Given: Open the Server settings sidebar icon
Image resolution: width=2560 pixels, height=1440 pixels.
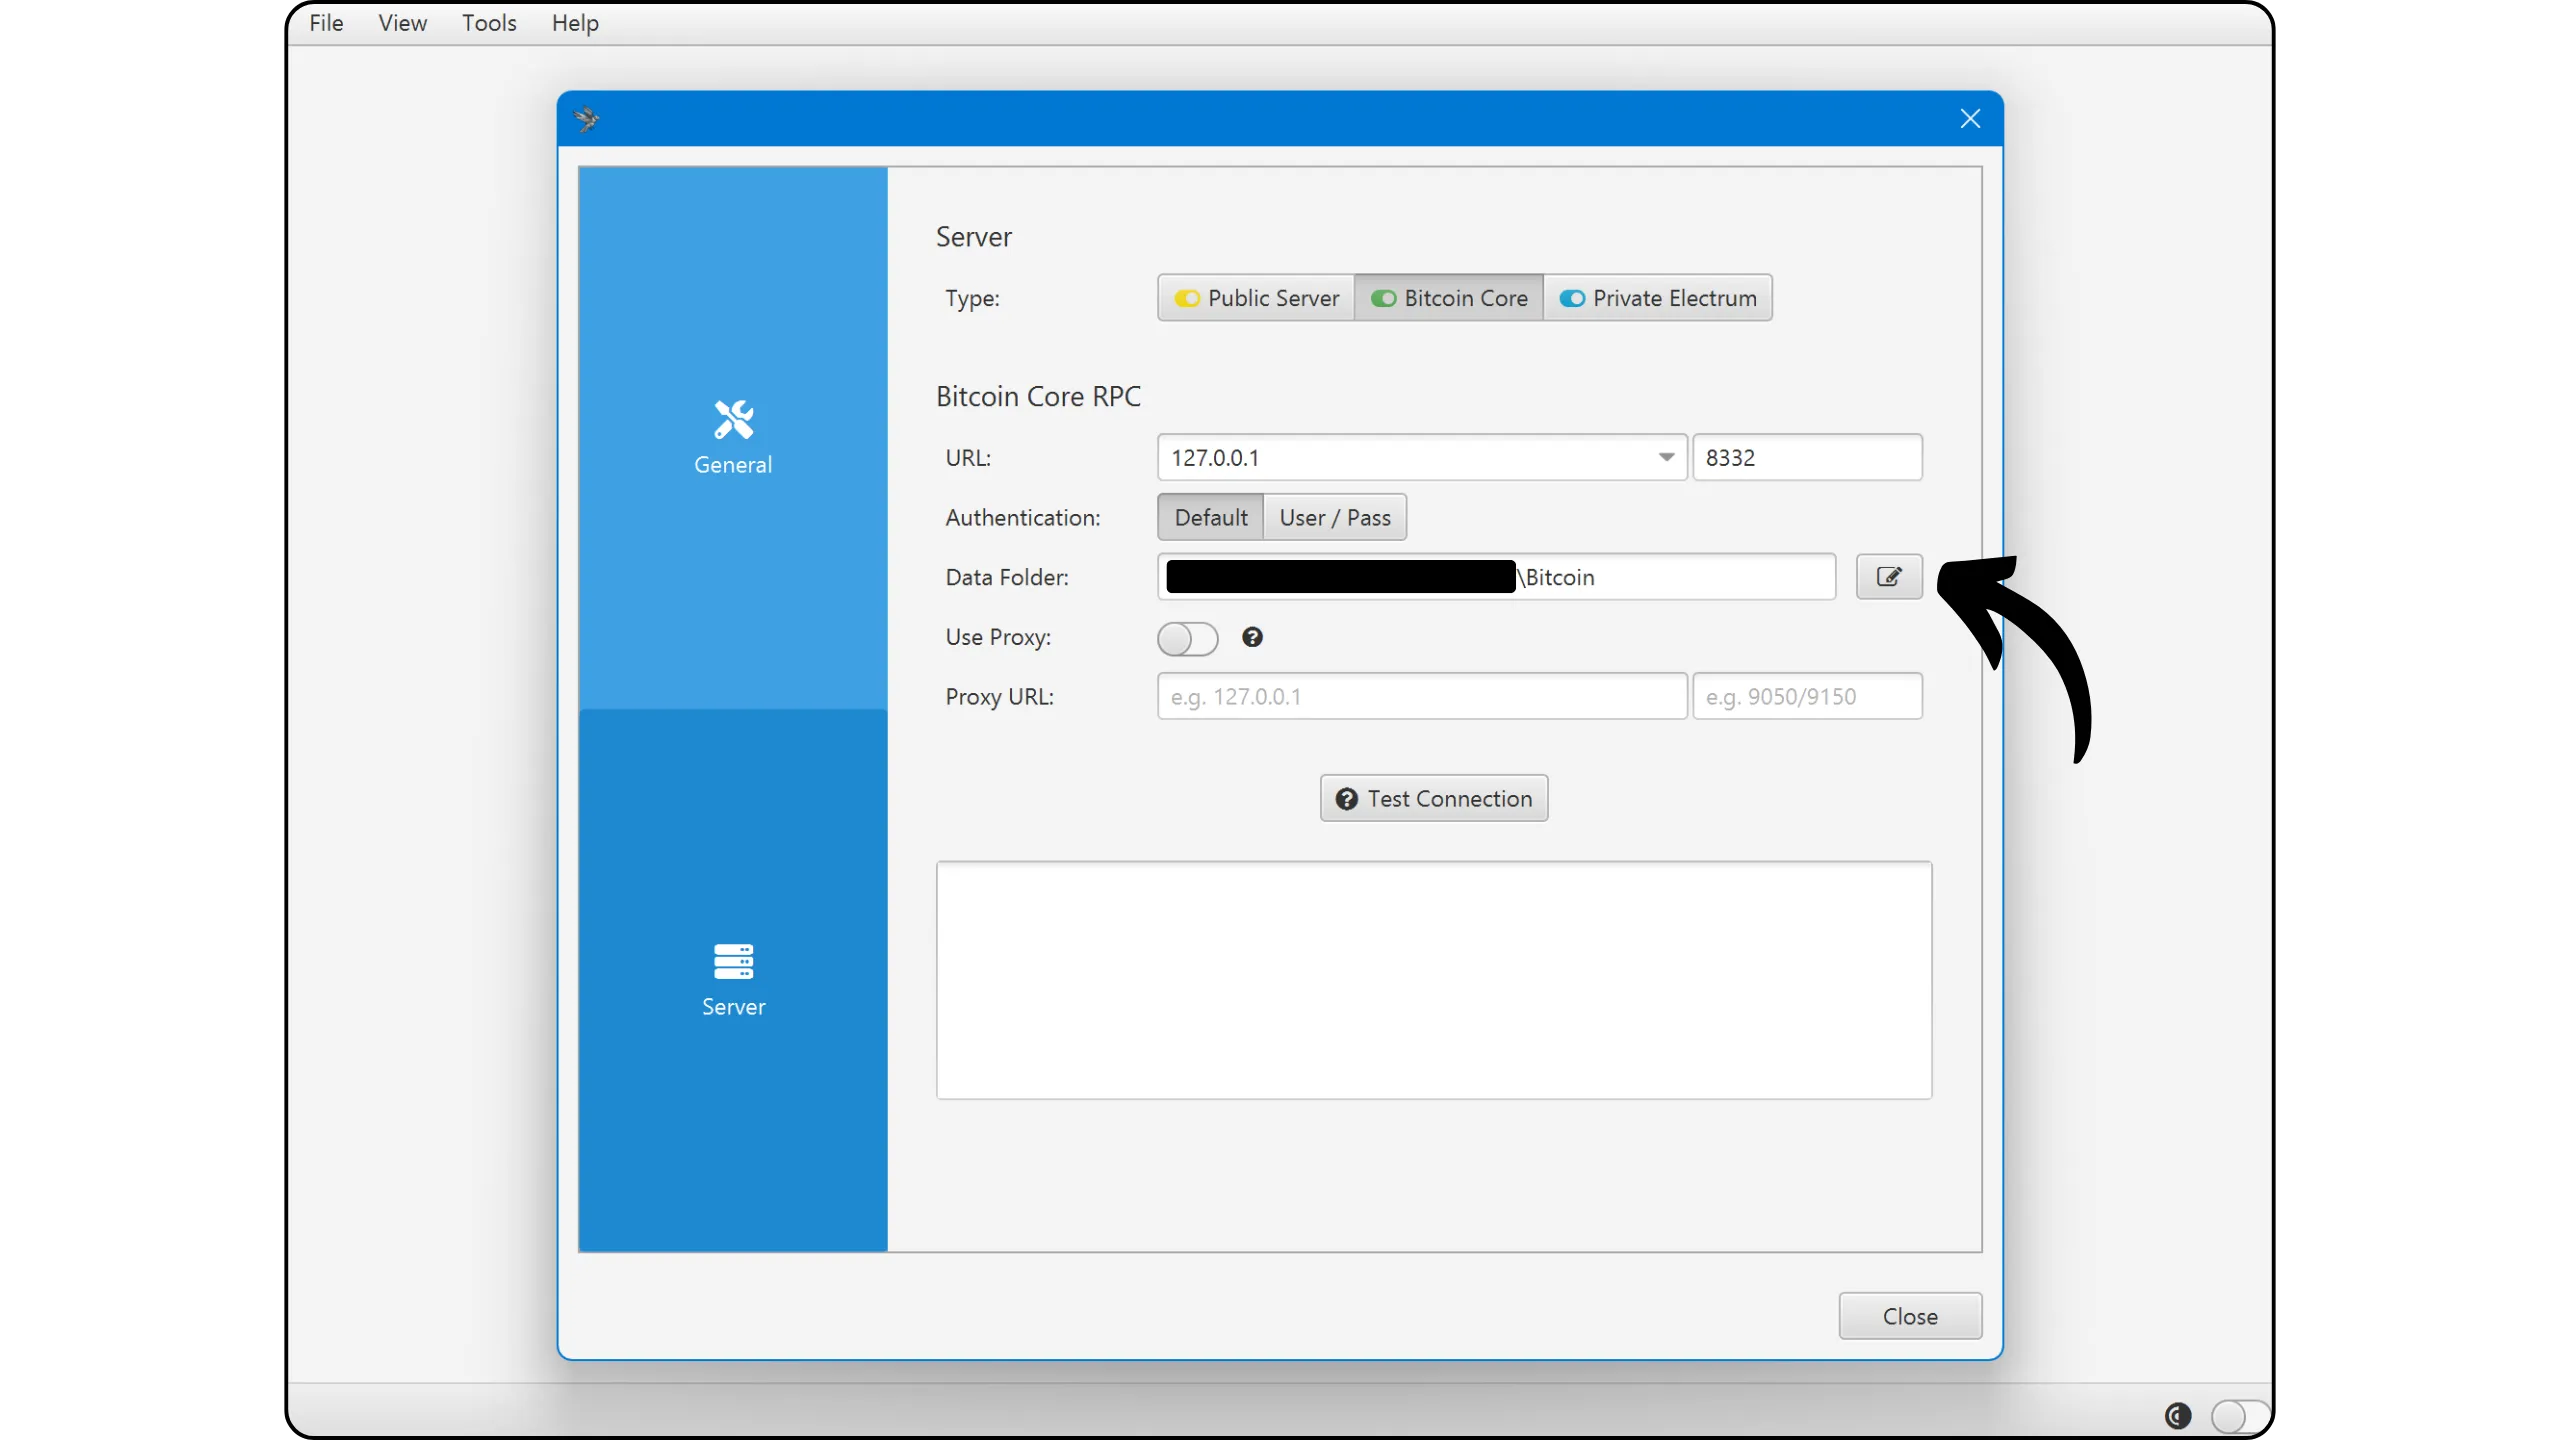Looking at the screenshot, I should 733,962.
